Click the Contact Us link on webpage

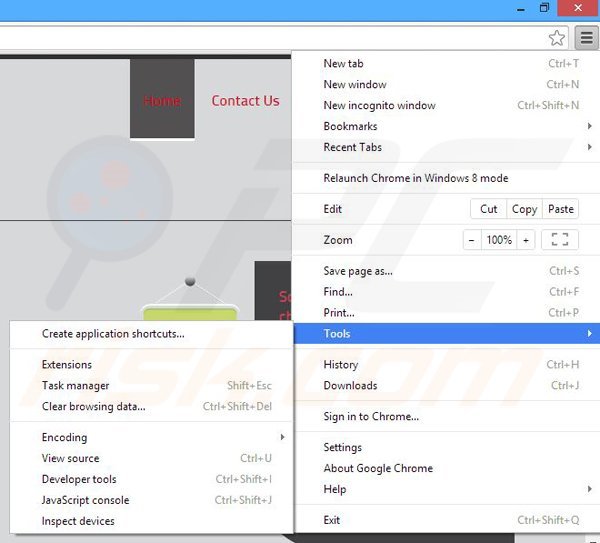(x=245, y=101)
